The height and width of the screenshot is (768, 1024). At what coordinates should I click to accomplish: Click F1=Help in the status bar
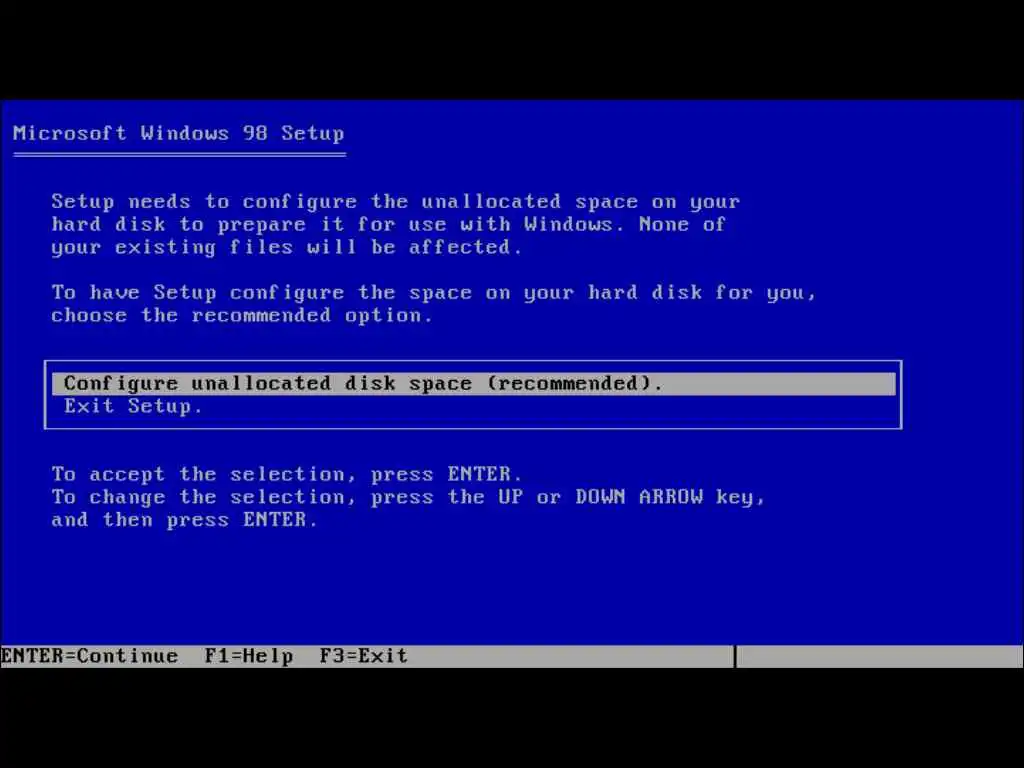[249, 656]
